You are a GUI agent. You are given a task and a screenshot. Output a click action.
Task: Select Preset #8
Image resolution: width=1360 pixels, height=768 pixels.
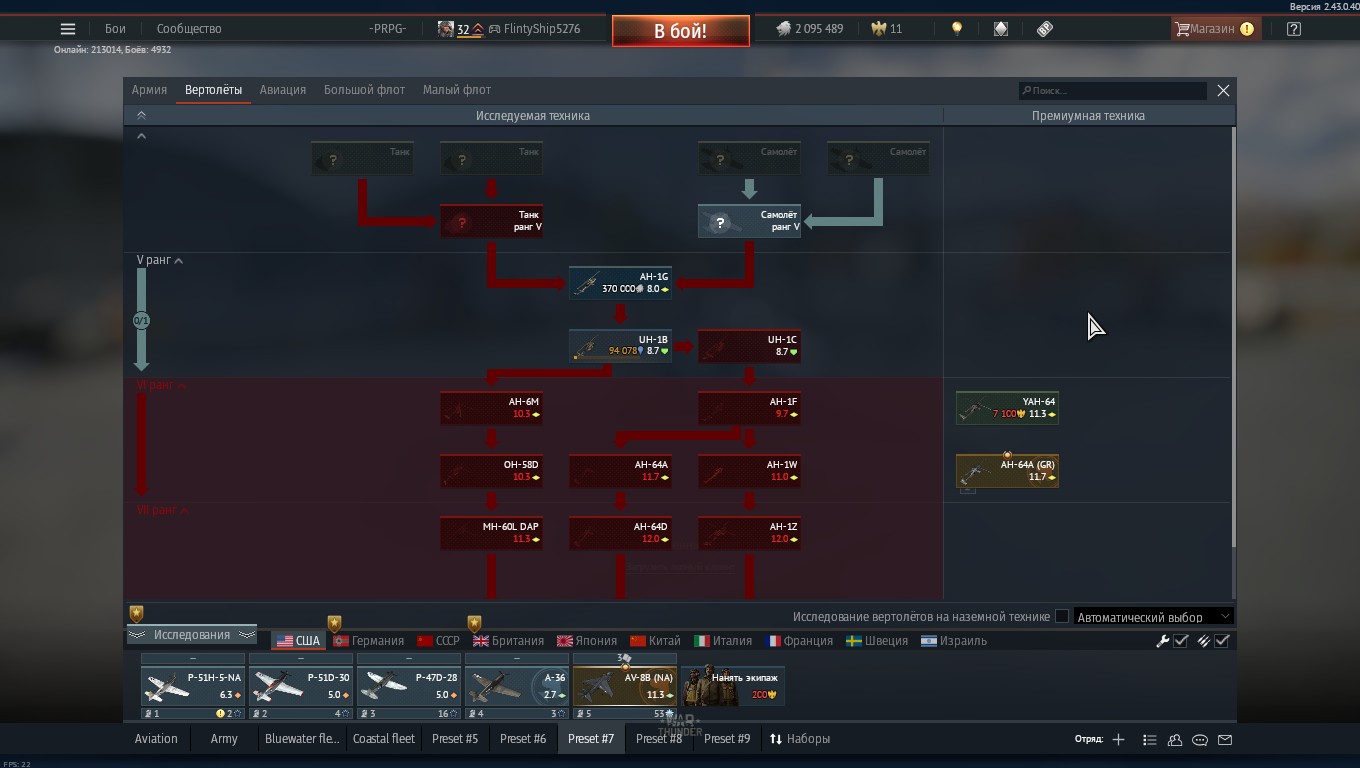pyautogui.click(x=659, y=739)
